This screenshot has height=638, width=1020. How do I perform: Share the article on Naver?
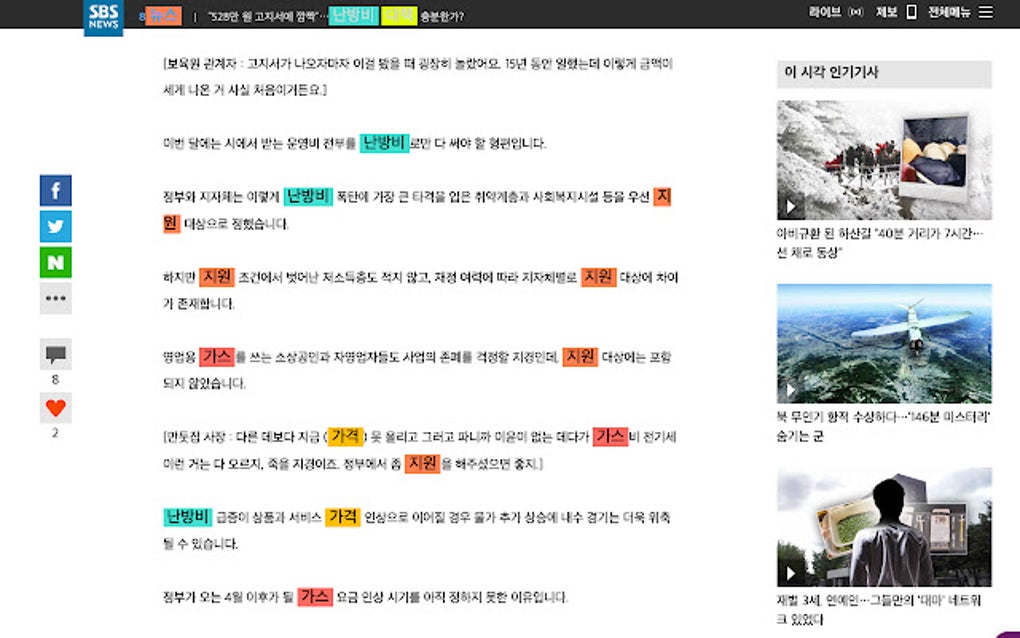(x=55, y=262)
